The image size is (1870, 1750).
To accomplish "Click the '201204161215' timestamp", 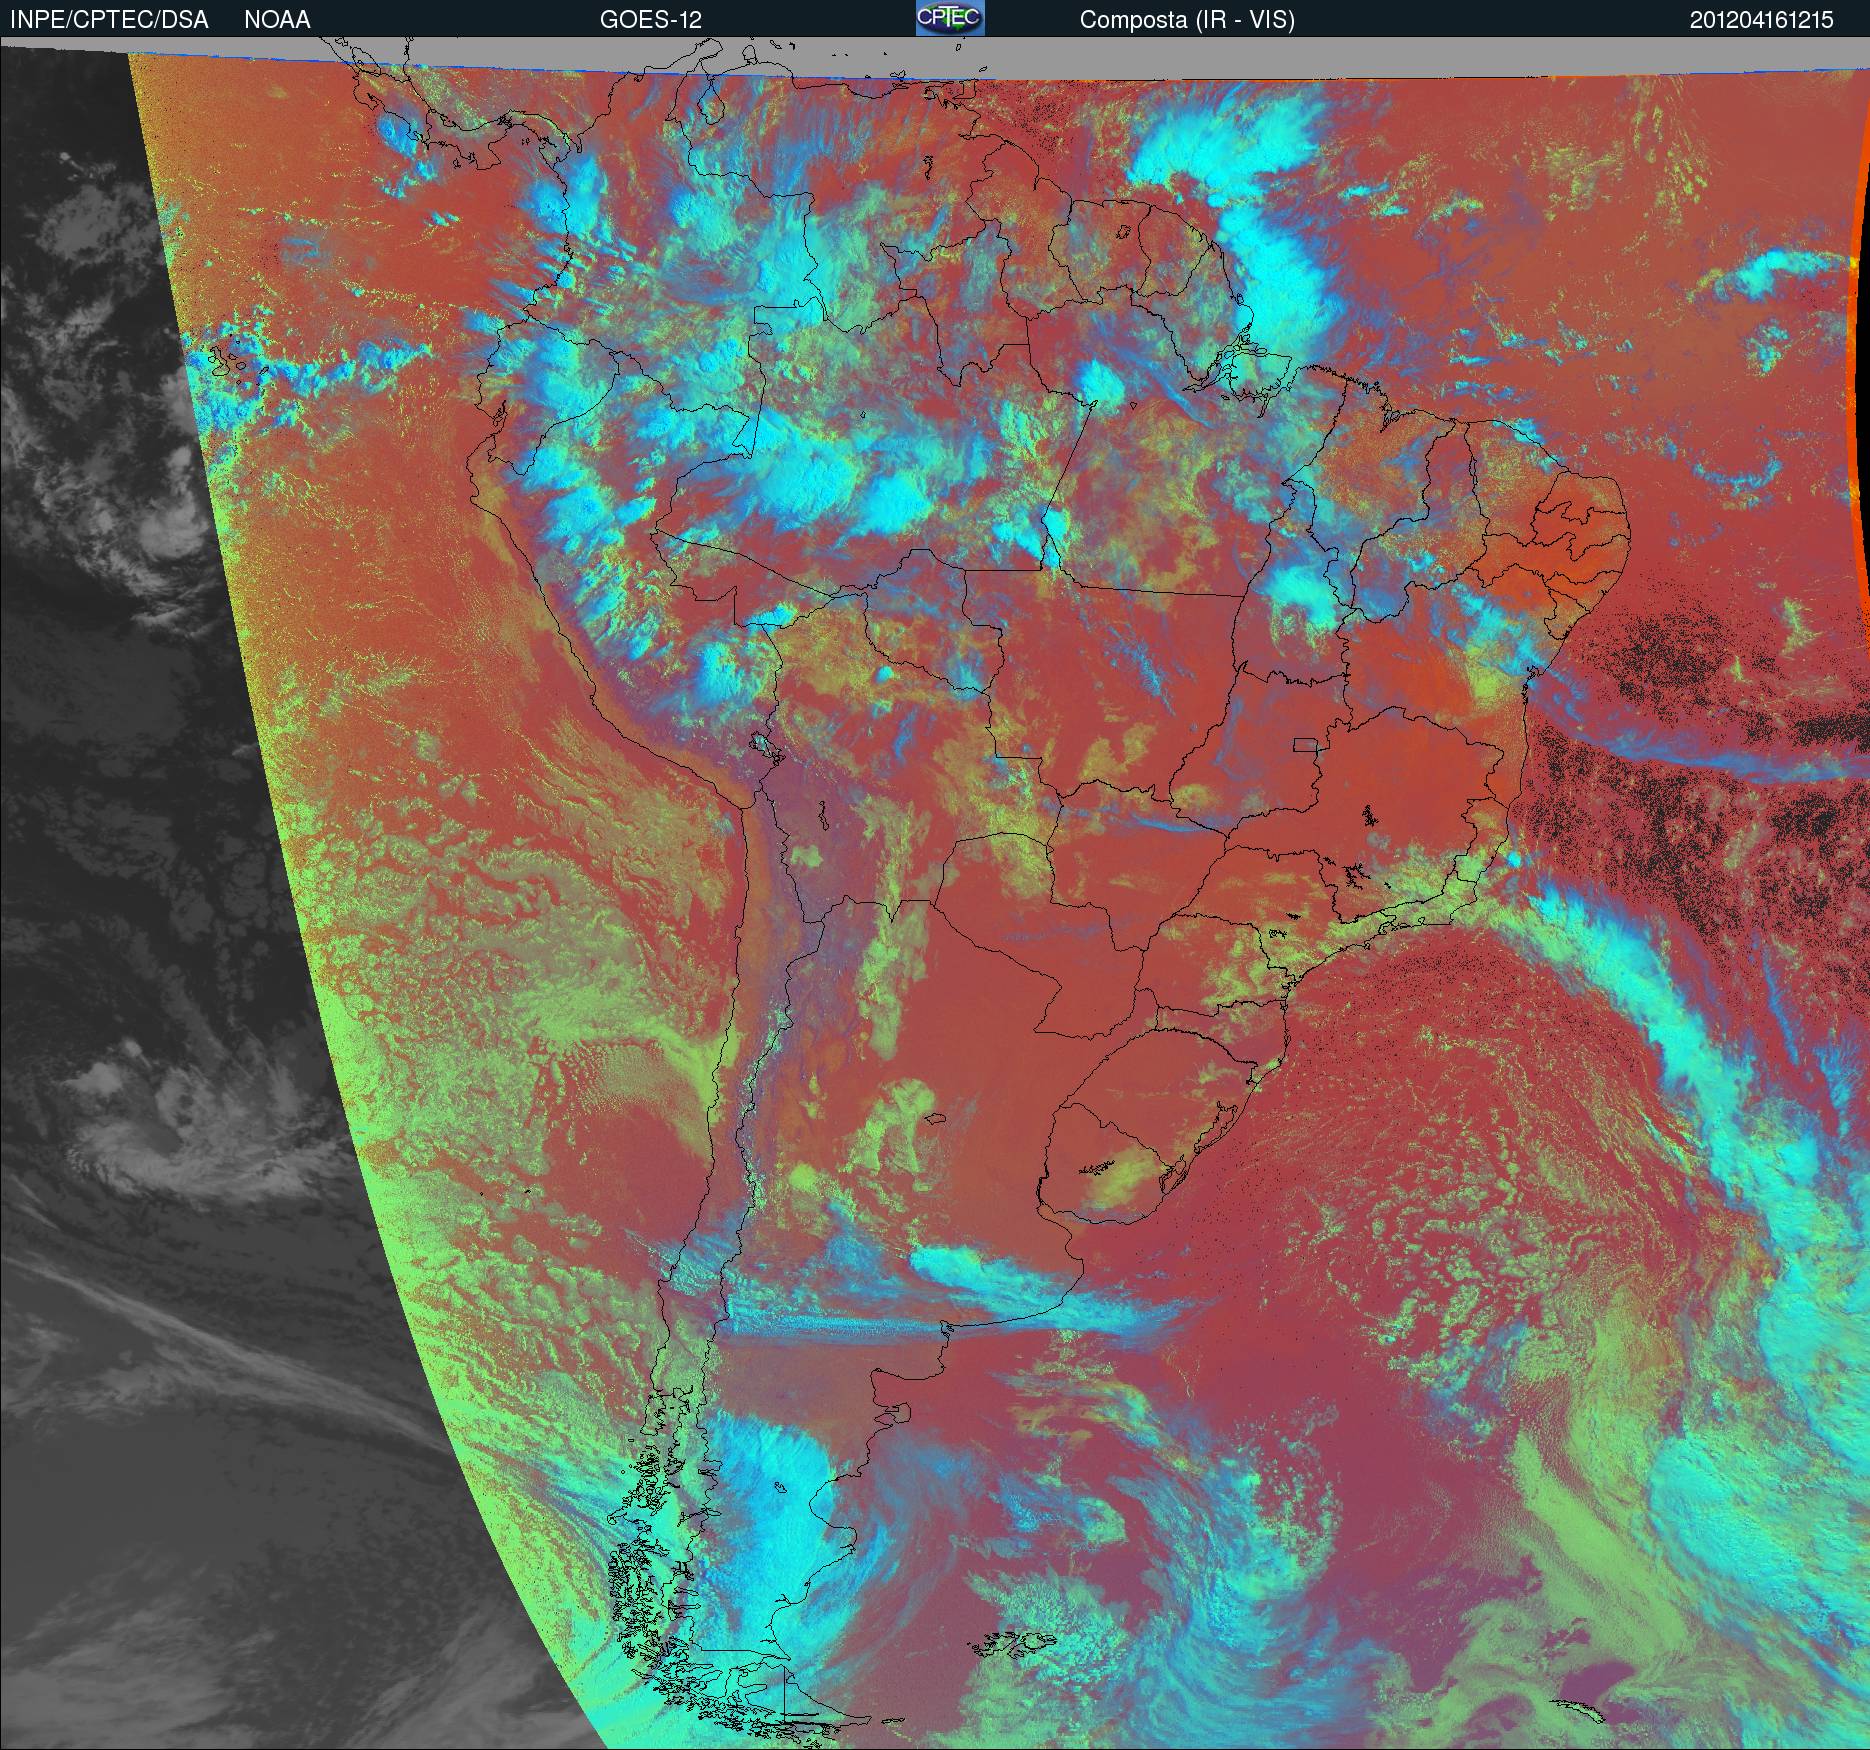I will [x=1761, y=20].
